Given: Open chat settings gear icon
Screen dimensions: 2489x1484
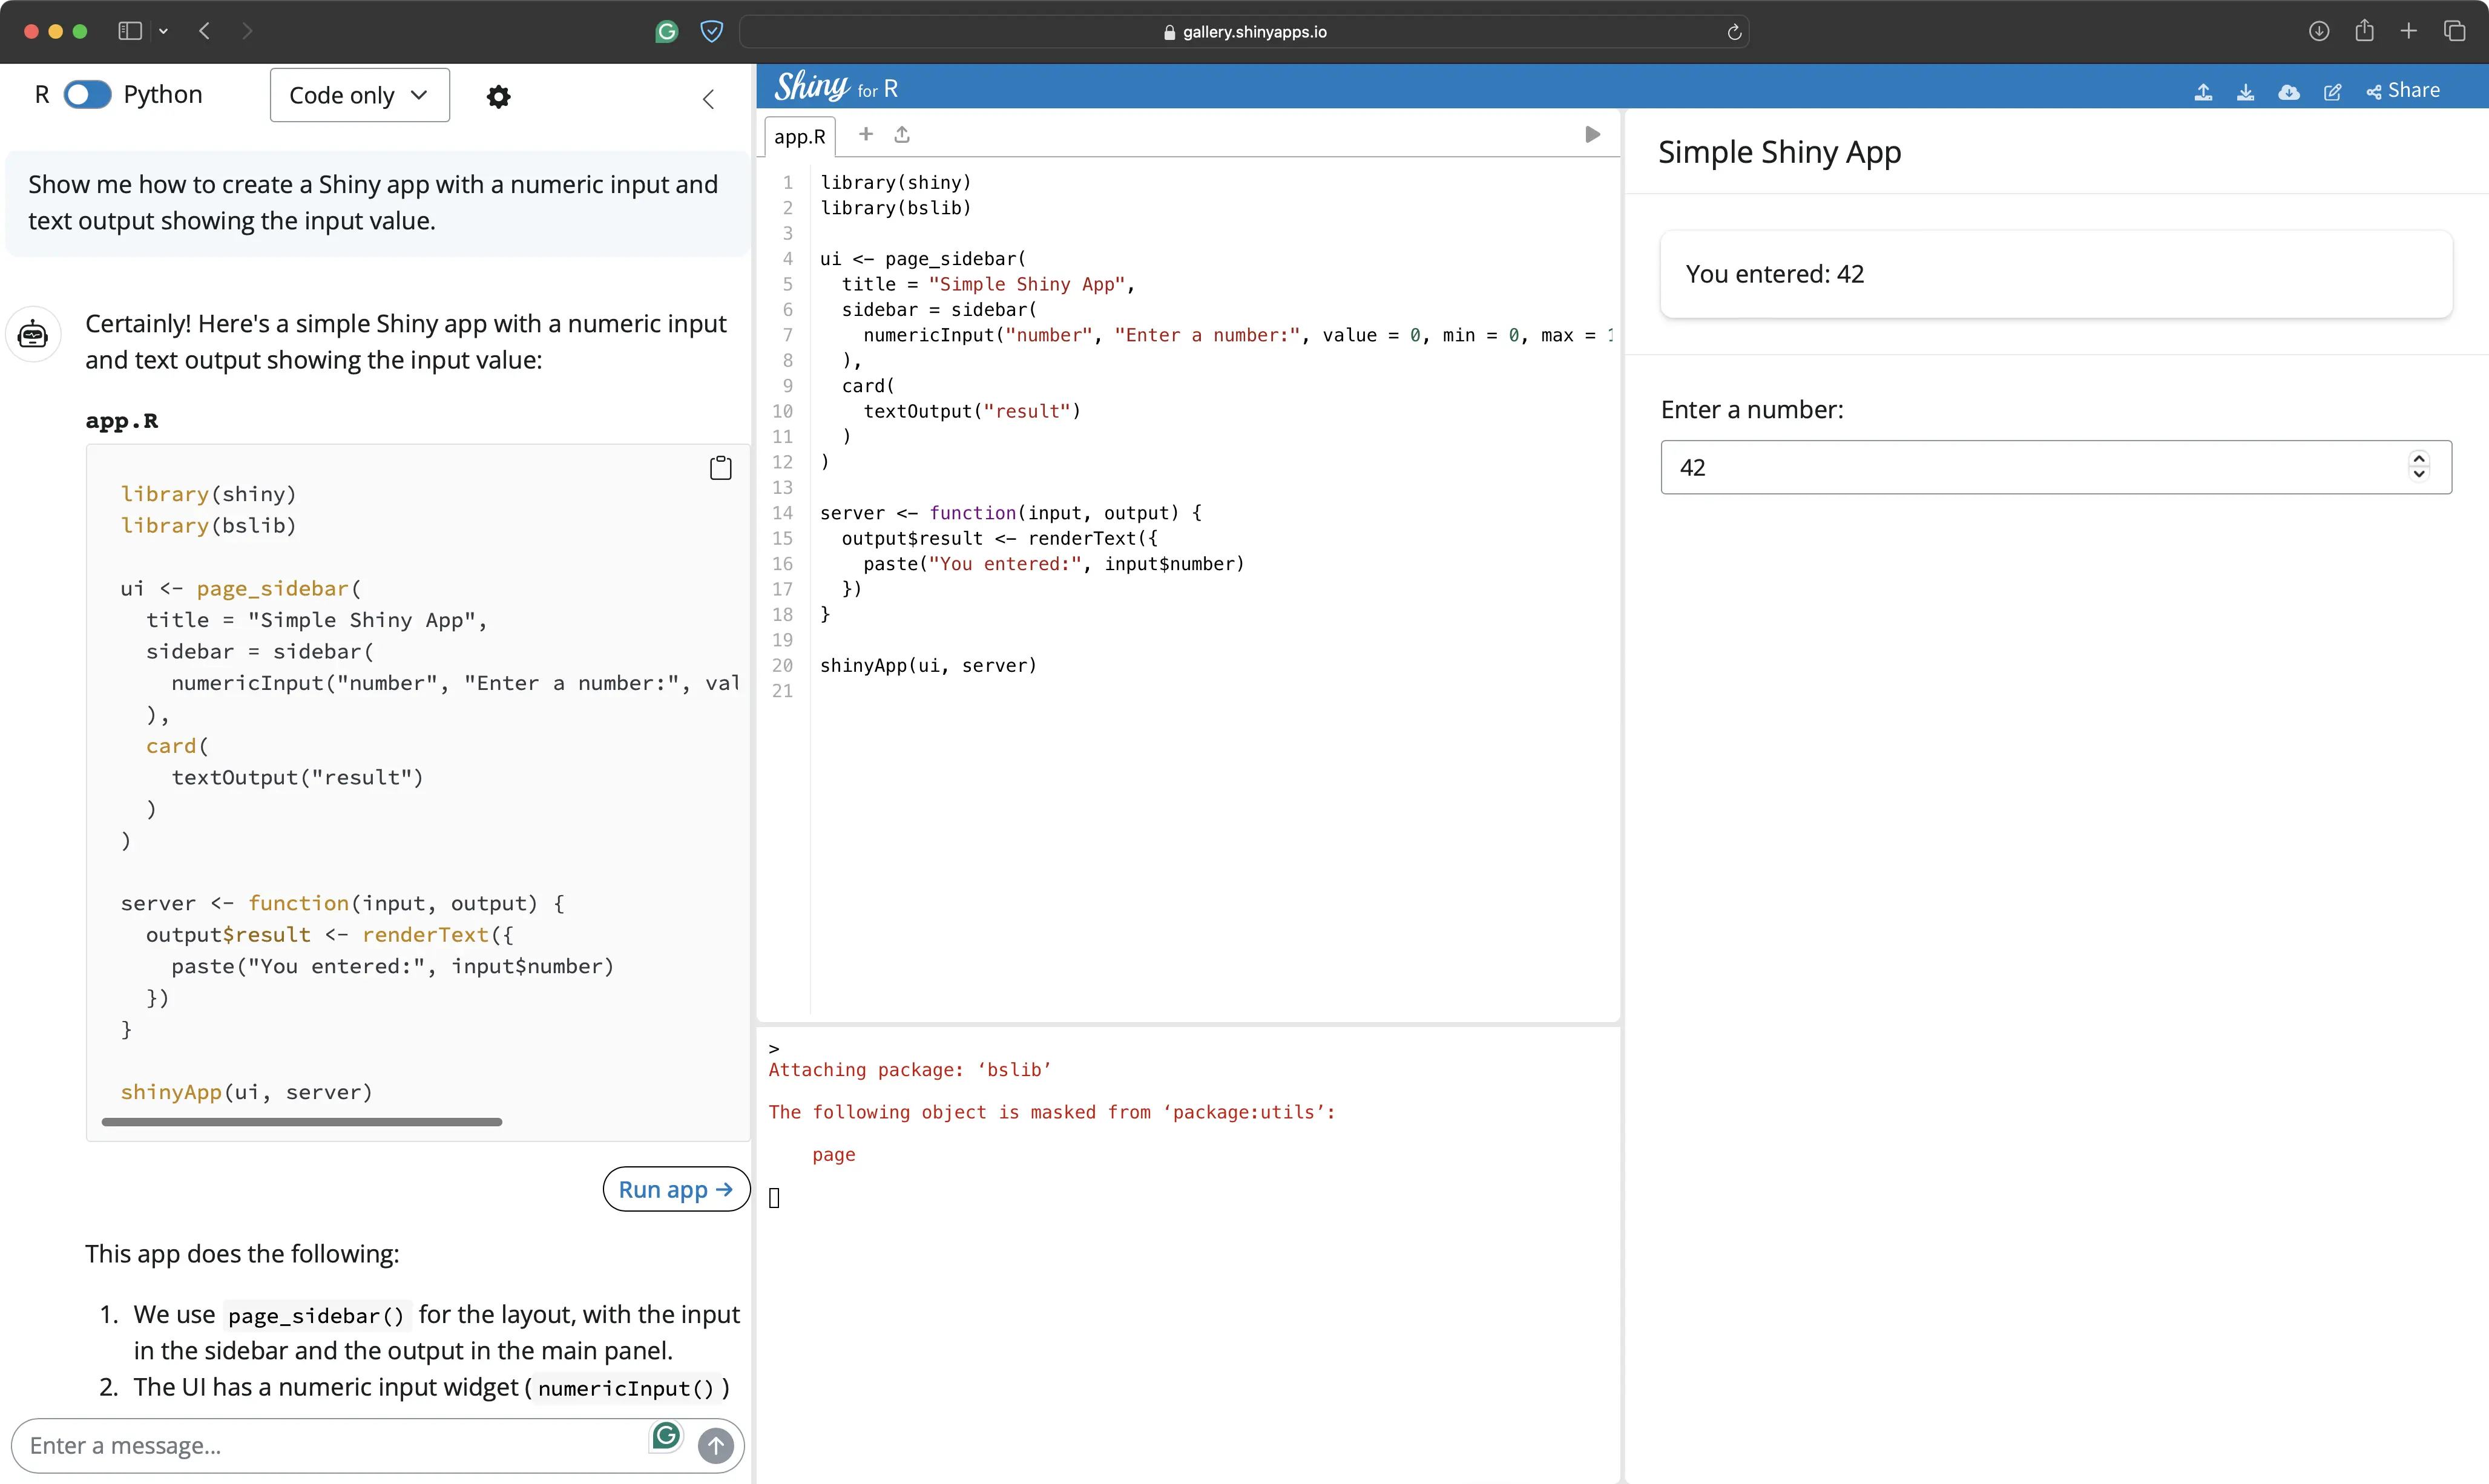Looking at the screenshot, I should (498, 96).
